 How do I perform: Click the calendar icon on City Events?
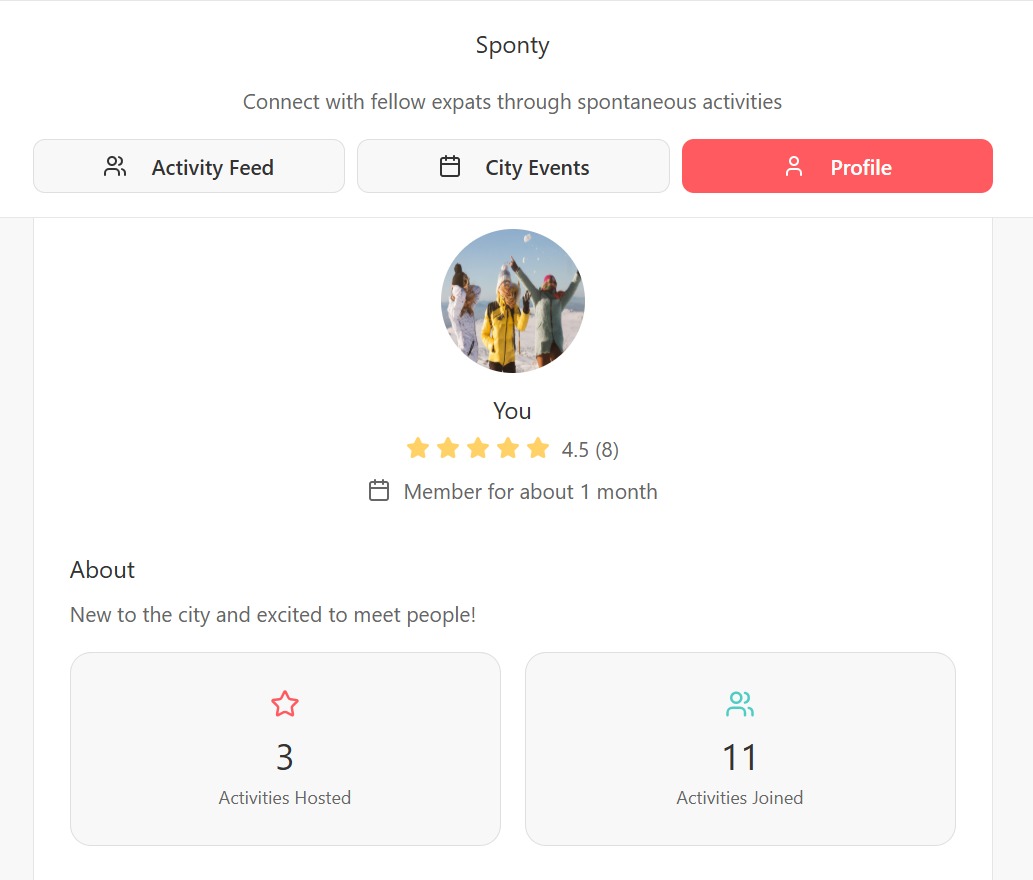pos(450,167)
